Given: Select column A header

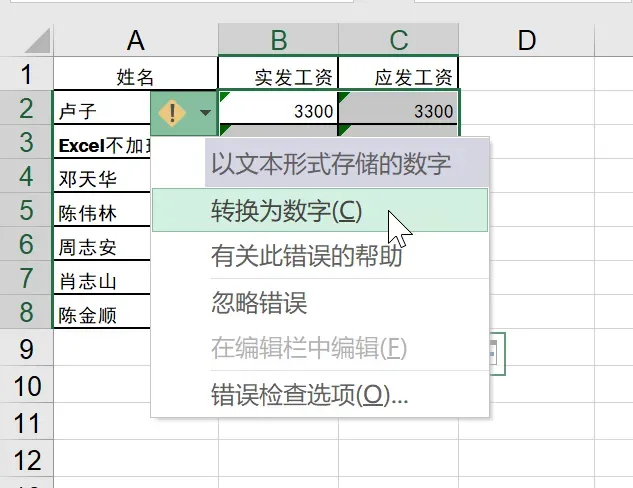Looking at the screenshot, I should pyautogui.click(x=135, y=40).
